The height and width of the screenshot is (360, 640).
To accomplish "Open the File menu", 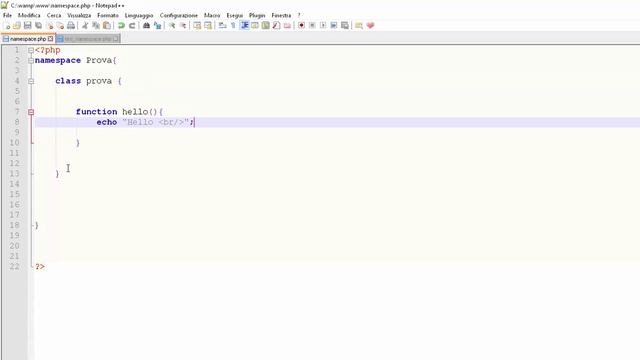I will tap(7, 15).
